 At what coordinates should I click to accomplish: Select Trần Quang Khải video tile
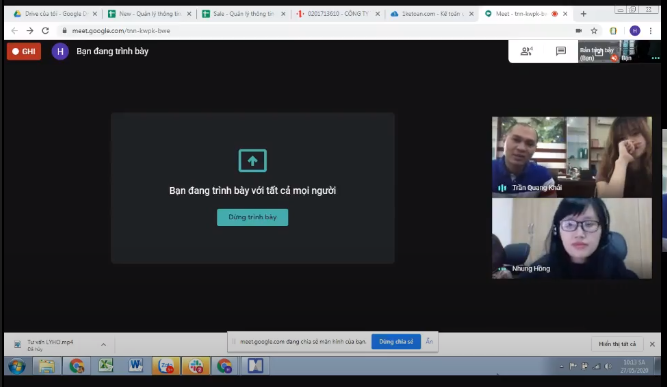pyautogui.click(x=572, y=157)
